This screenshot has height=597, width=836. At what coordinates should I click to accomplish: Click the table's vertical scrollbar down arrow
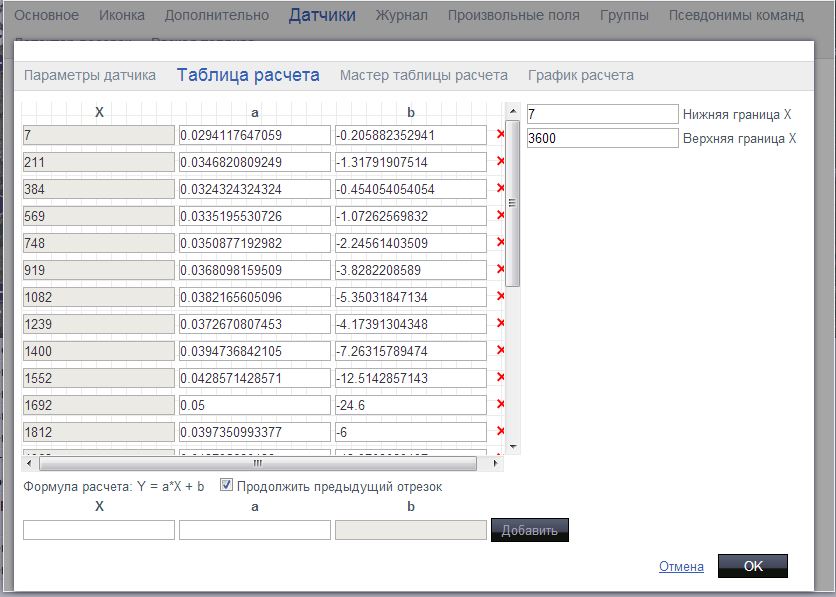[513, 446]
